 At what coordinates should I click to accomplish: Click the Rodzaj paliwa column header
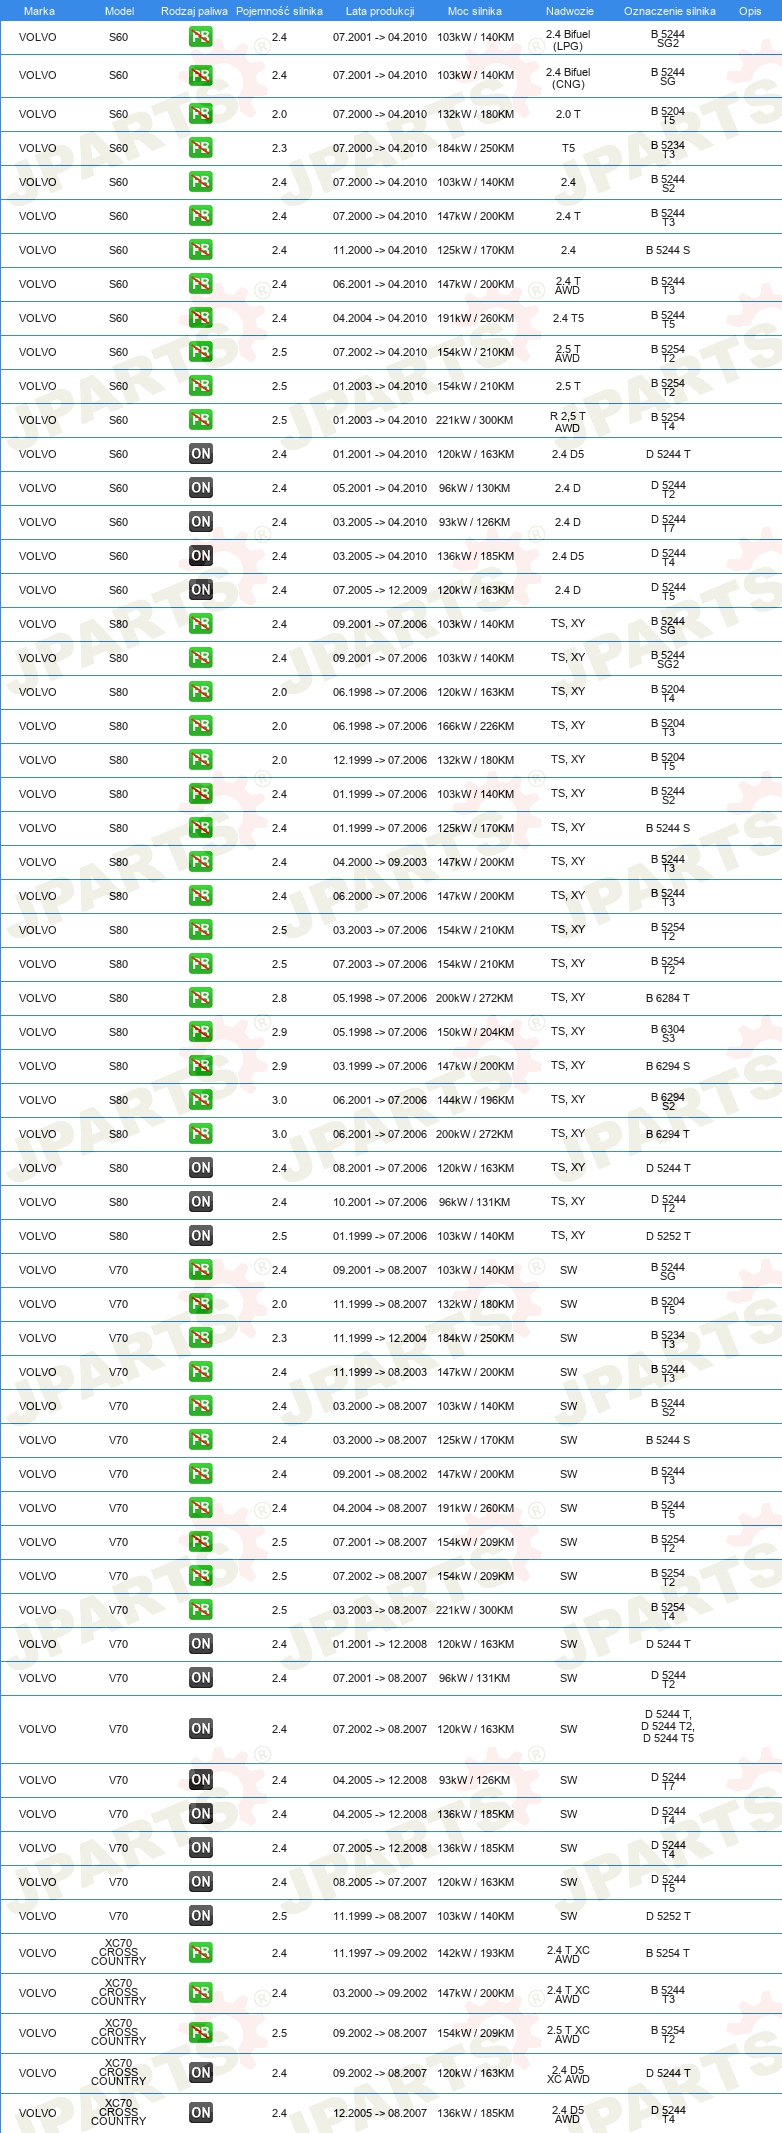point(194,11)
